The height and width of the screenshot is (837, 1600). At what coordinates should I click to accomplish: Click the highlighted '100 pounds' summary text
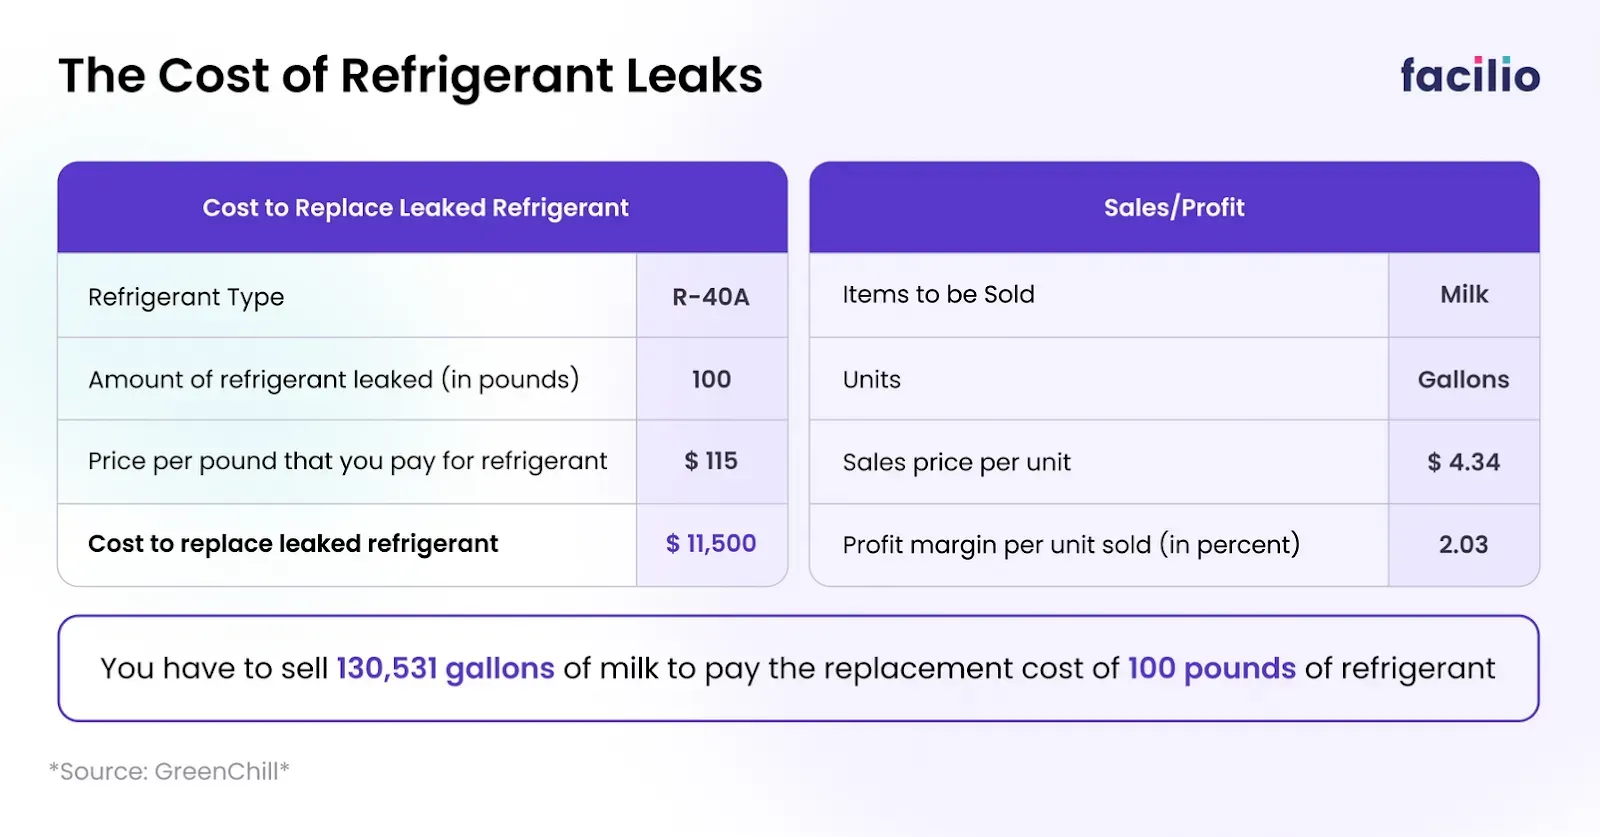tap(1212, 668)
